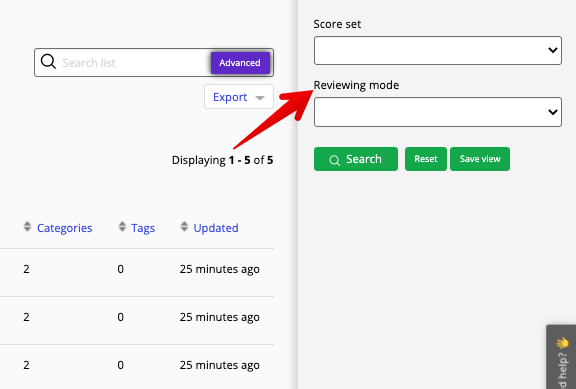The height and width of the screenshot is (389, 576).
Task: Sort by Tags column header
Action: pos(143,228)
